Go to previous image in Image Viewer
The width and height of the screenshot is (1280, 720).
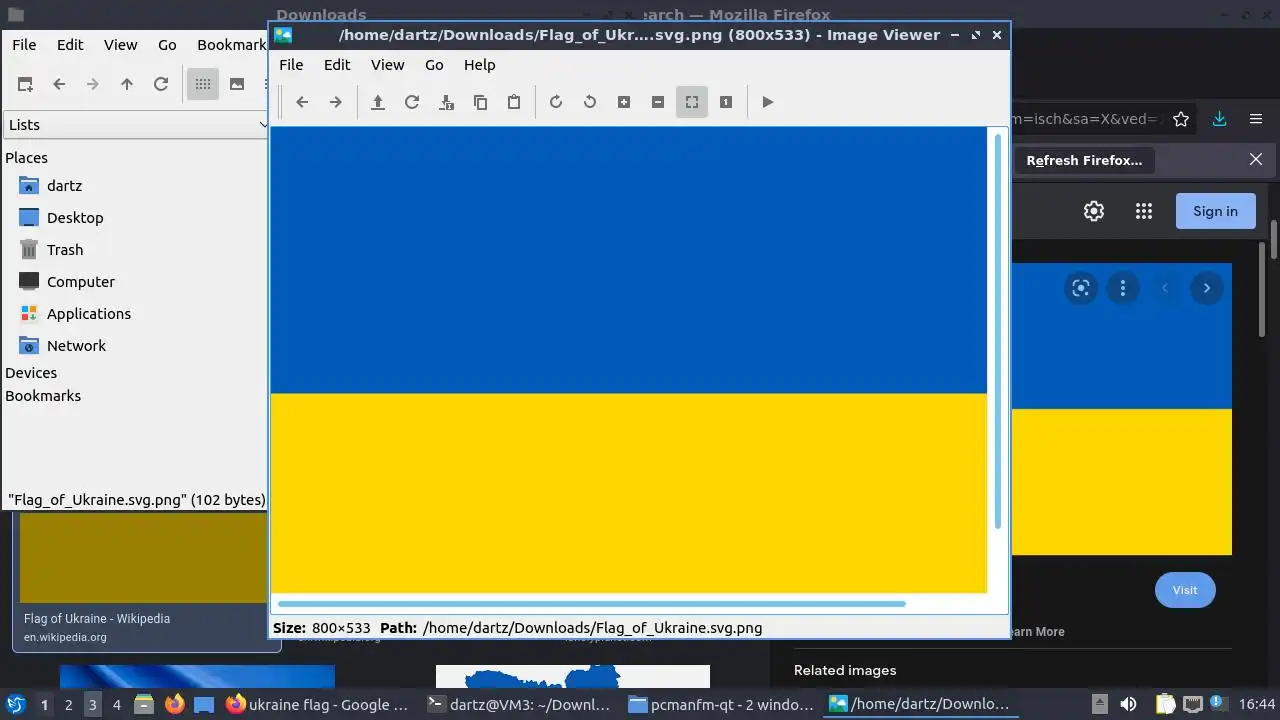302,102
